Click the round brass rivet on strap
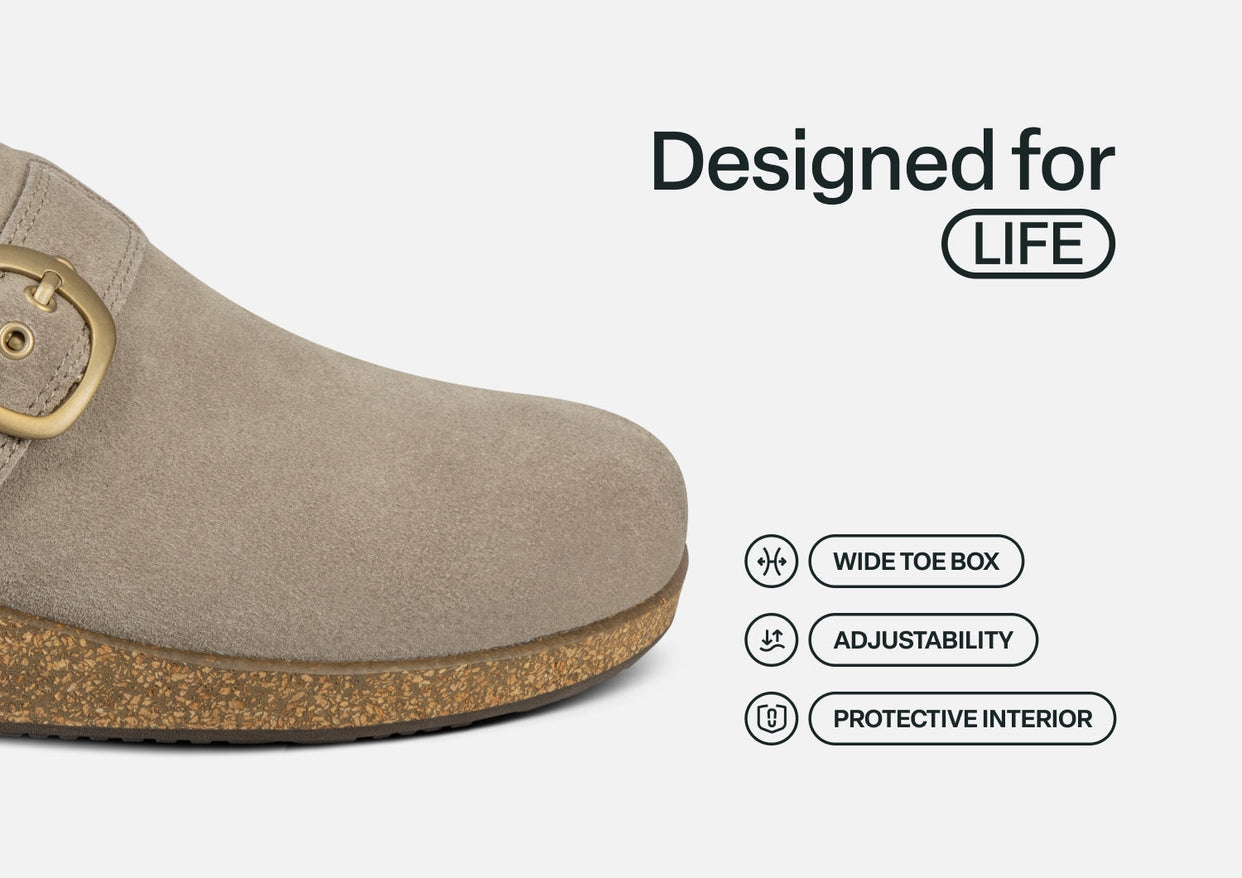The height and width of the screenshot is (878, 1242). point(15,341)
